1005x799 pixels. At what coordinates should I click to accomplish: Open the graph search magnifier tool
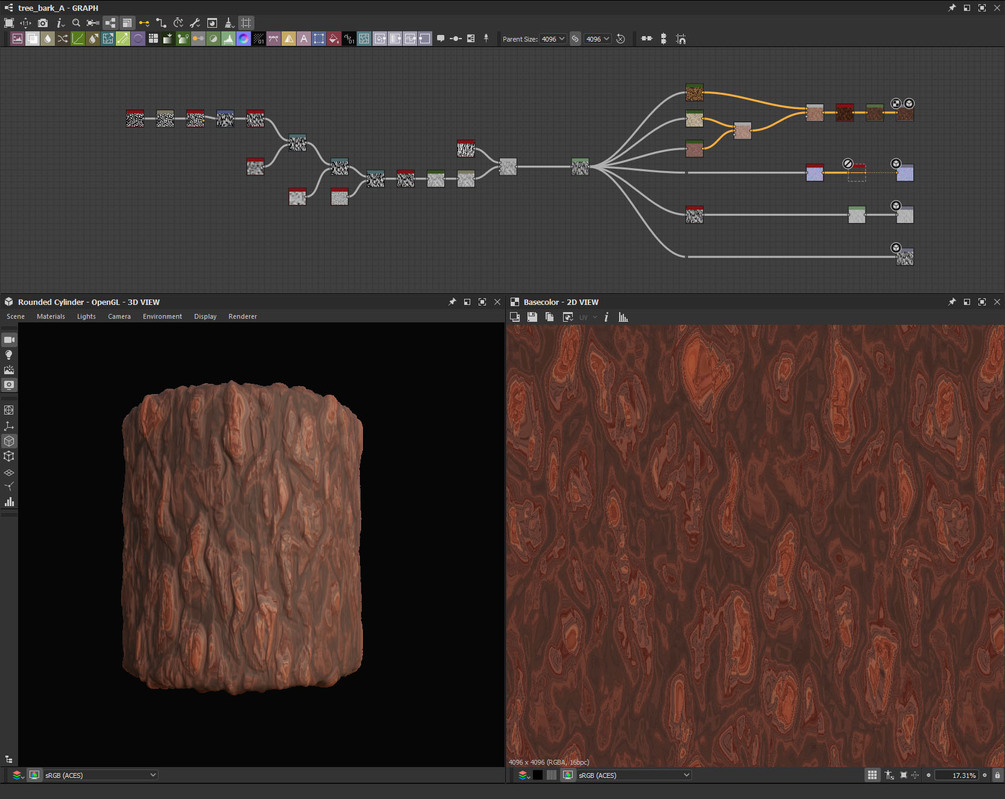pos(76,23)
